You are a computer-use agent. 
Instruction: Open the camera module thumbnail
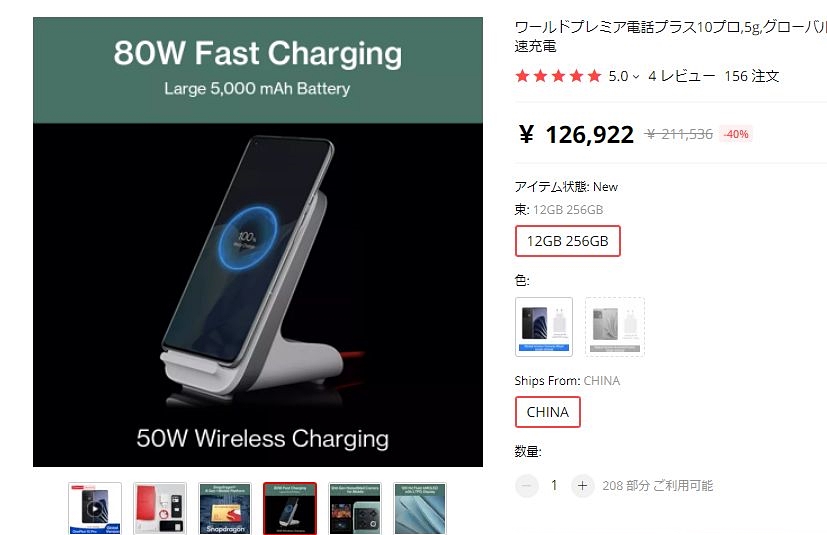pyautogui.click(x=355, y=508)
